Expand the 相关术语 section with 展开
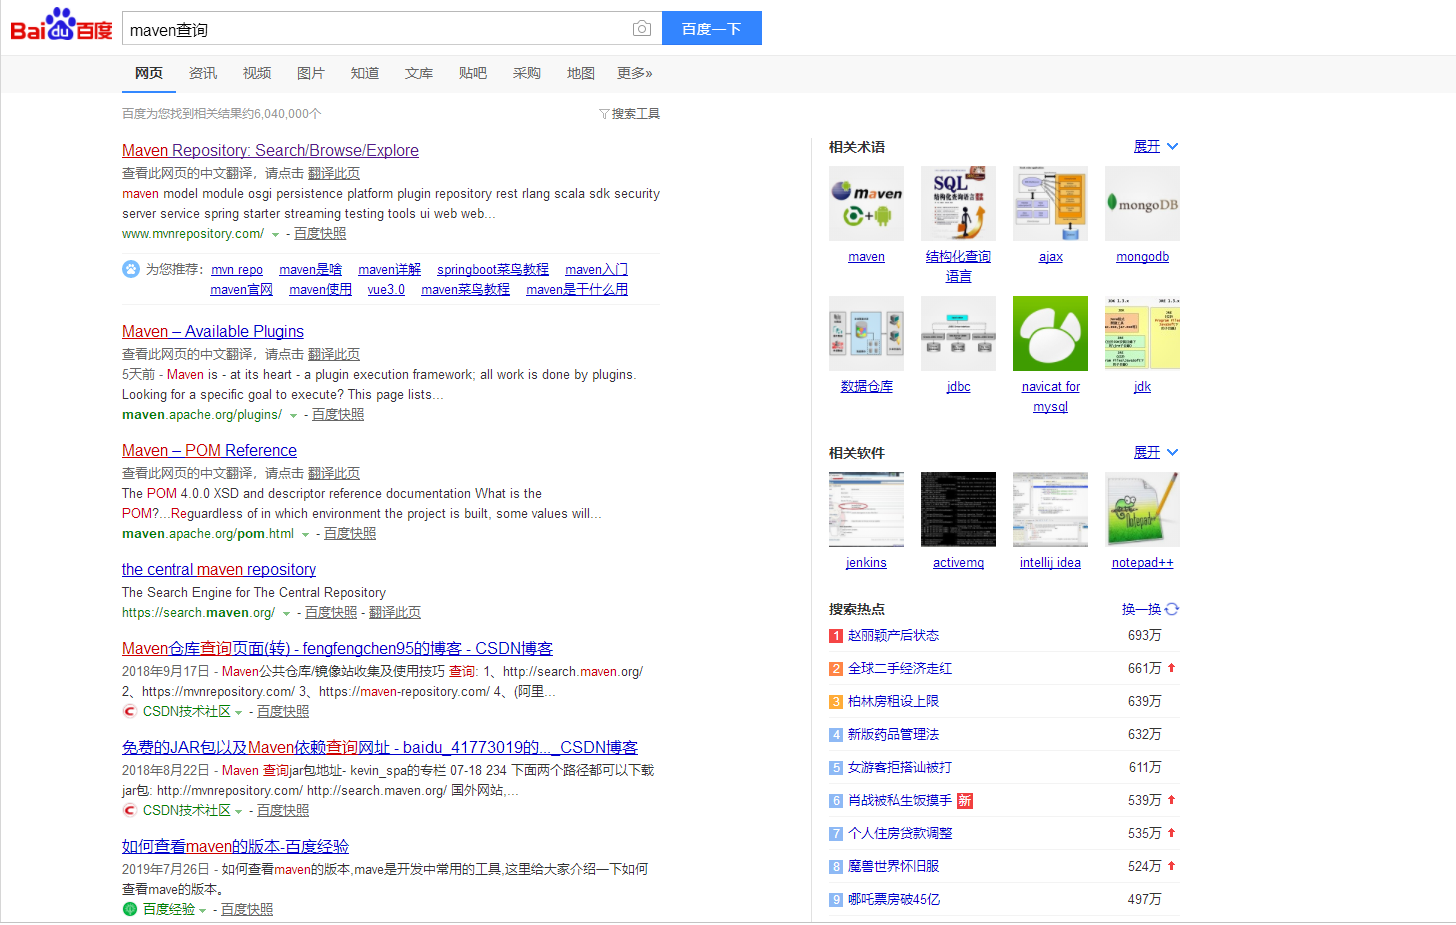This screenshot has height=925, width=1456. point(1156,147)
